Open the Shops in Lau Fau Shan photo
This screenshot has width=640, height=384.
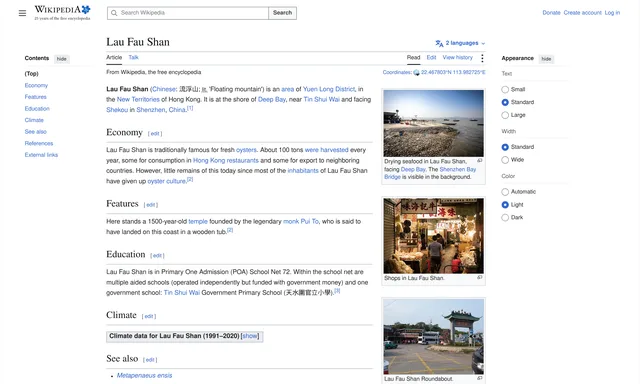tap(433, 236)
